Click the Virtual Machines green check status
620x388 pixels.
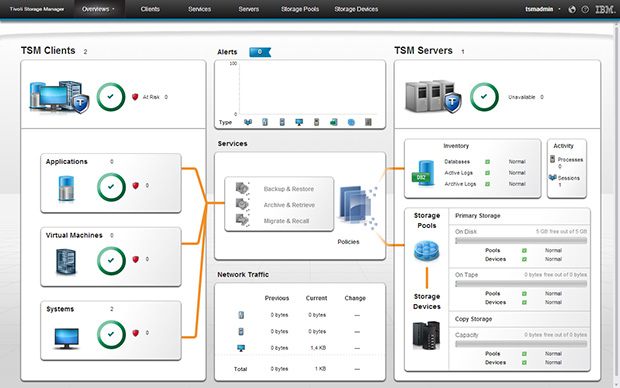(111, 261)
